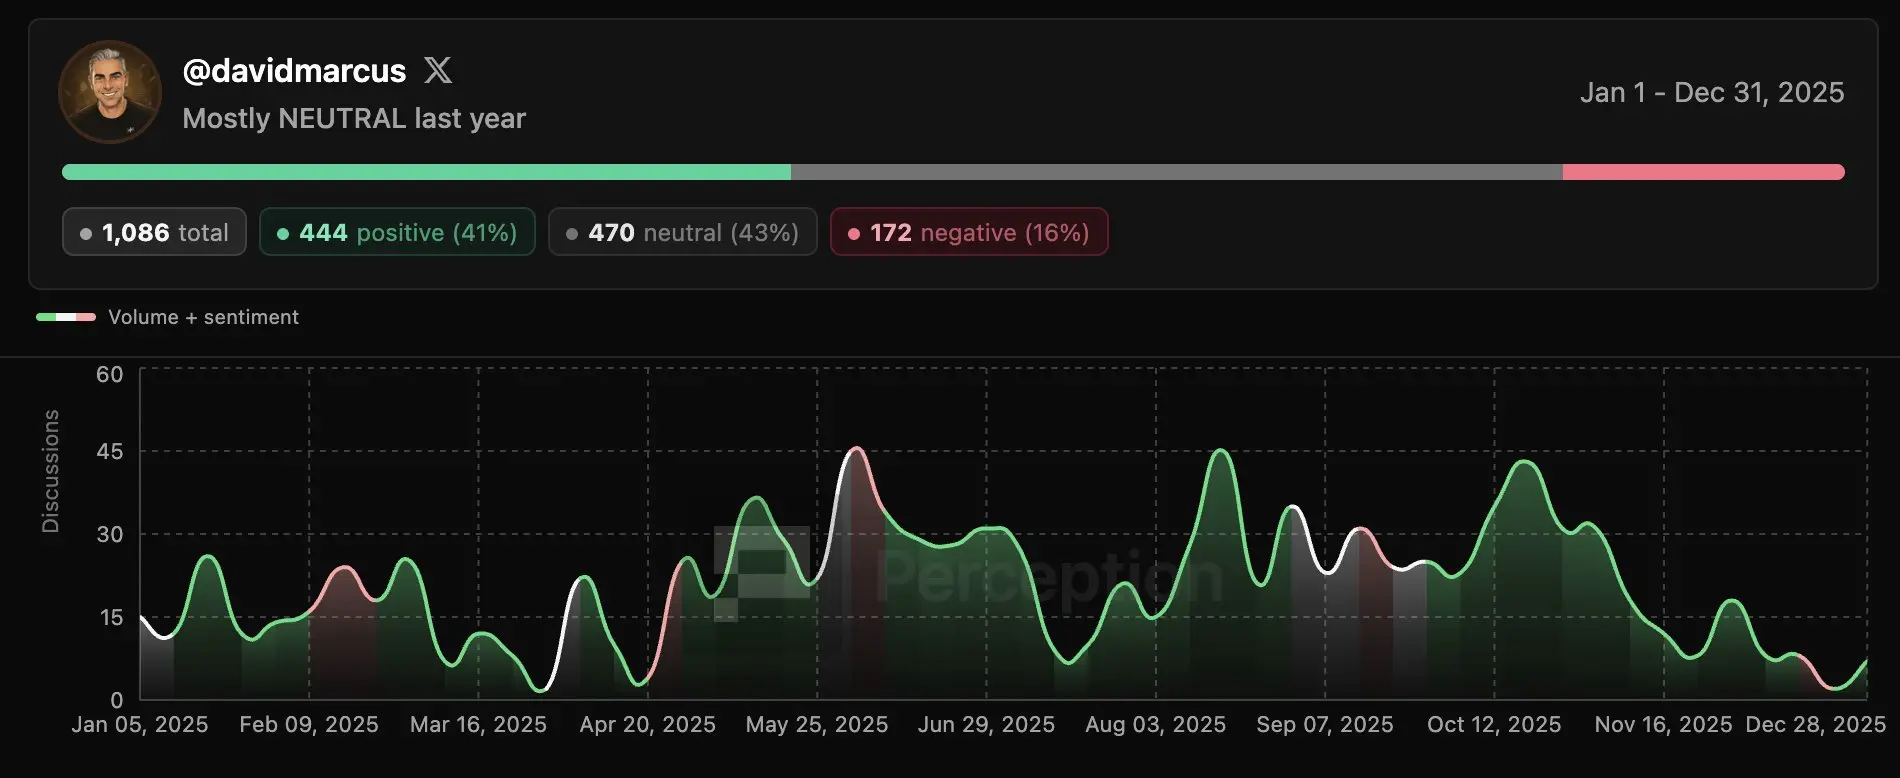
Task: Click the @davidmarcus handle
Action: tap(294, 71)
